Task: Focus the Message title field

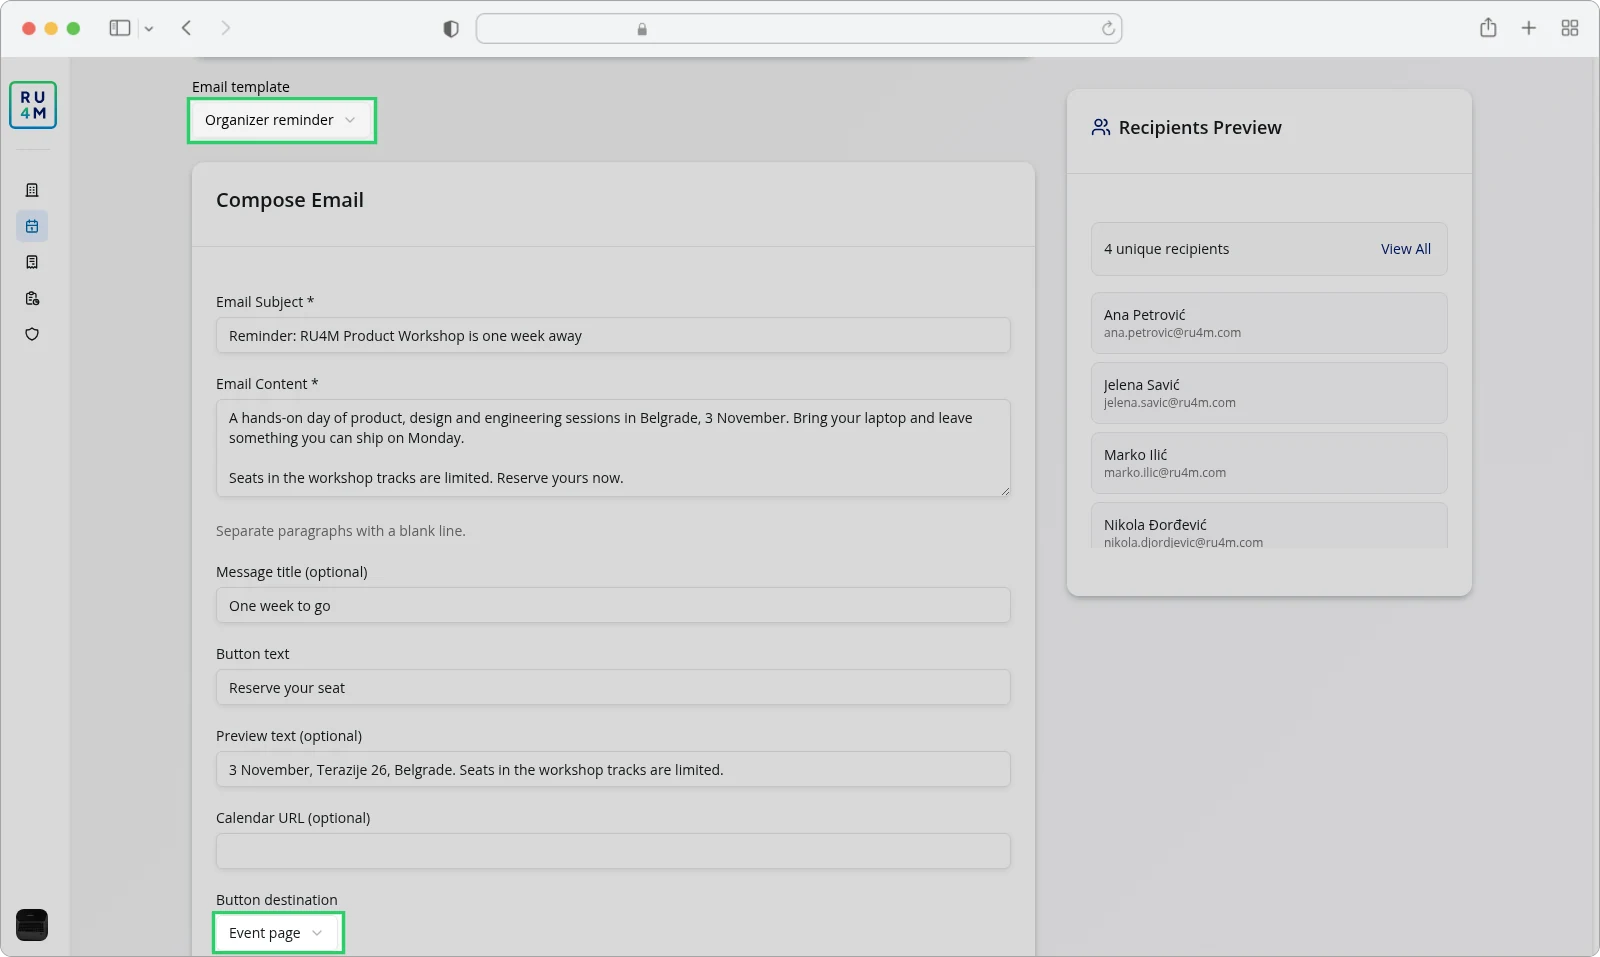Action: [613, 605]
